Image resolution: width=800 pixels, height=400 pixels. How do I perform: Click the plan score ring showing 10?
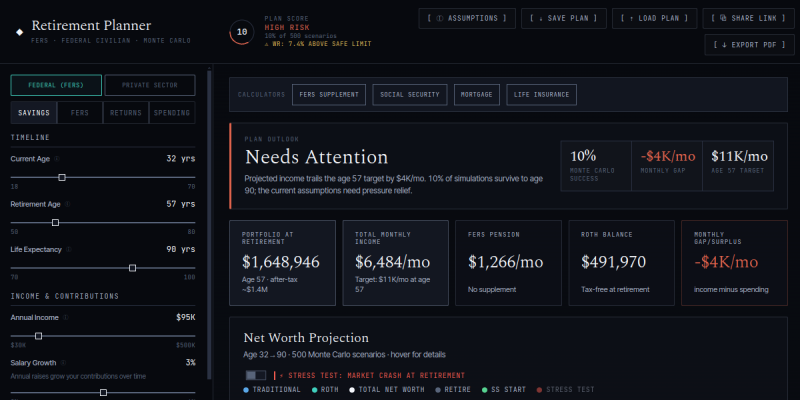242,32
